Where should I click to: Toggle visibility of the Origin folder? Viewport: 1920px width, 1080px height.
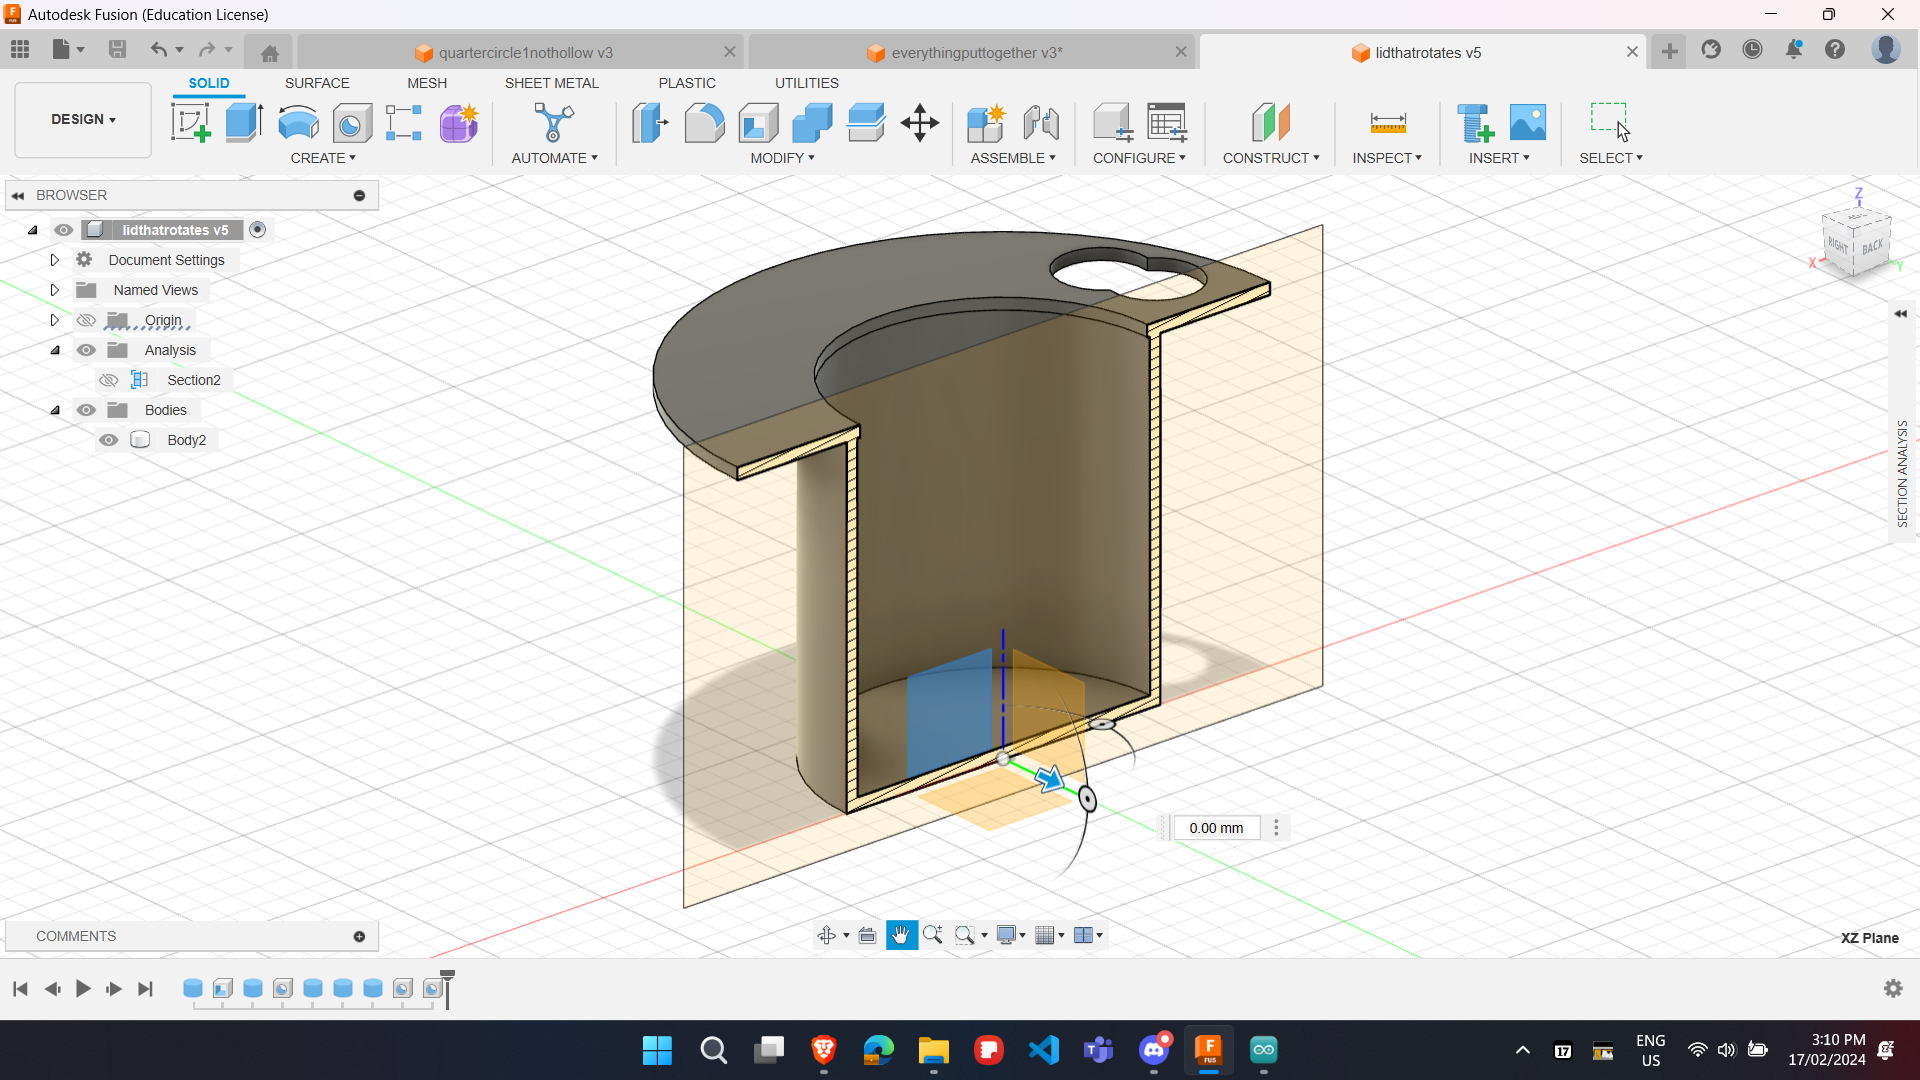87,320
